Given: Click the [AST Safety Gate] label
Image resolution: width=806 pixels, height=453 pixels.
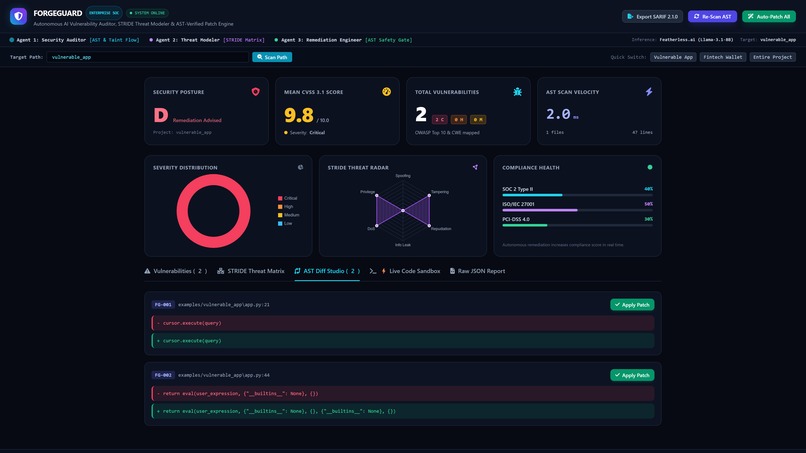Looking at the screenshot, I should [389, 40].
